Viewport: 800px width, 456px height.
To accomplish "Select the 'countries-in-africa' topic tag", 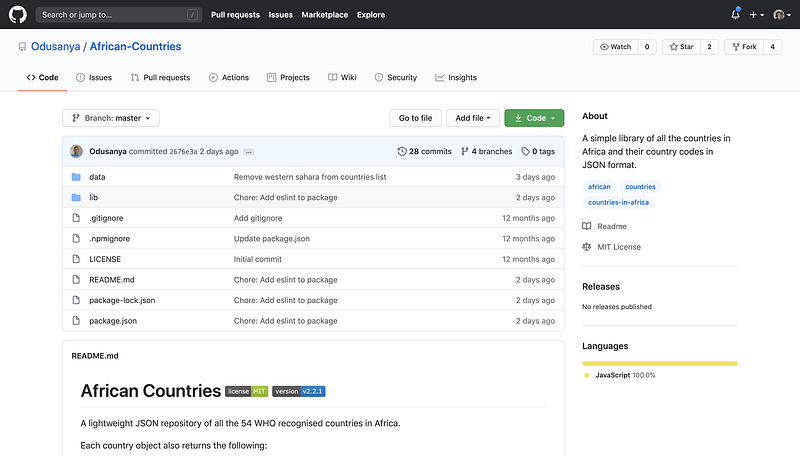I will (x=618, y=202).
